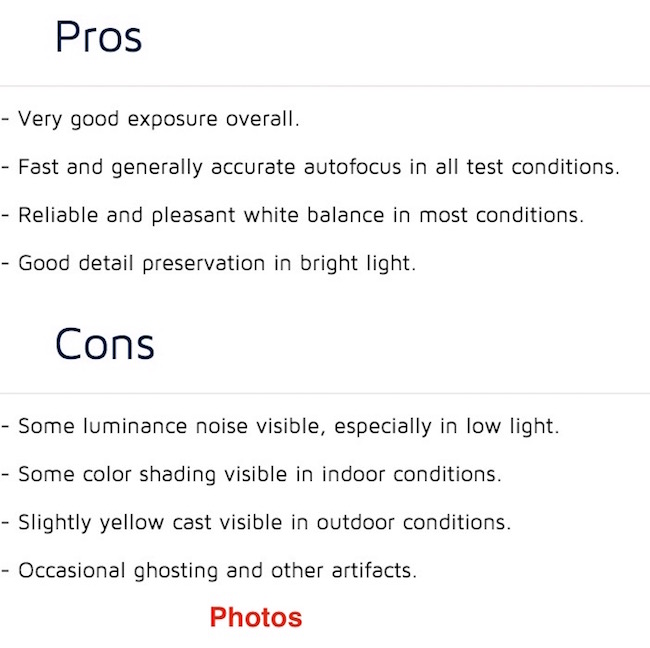This screenshot has width=650, height=648.
Task: Click the red Photos link
Action: coord(256,617)
